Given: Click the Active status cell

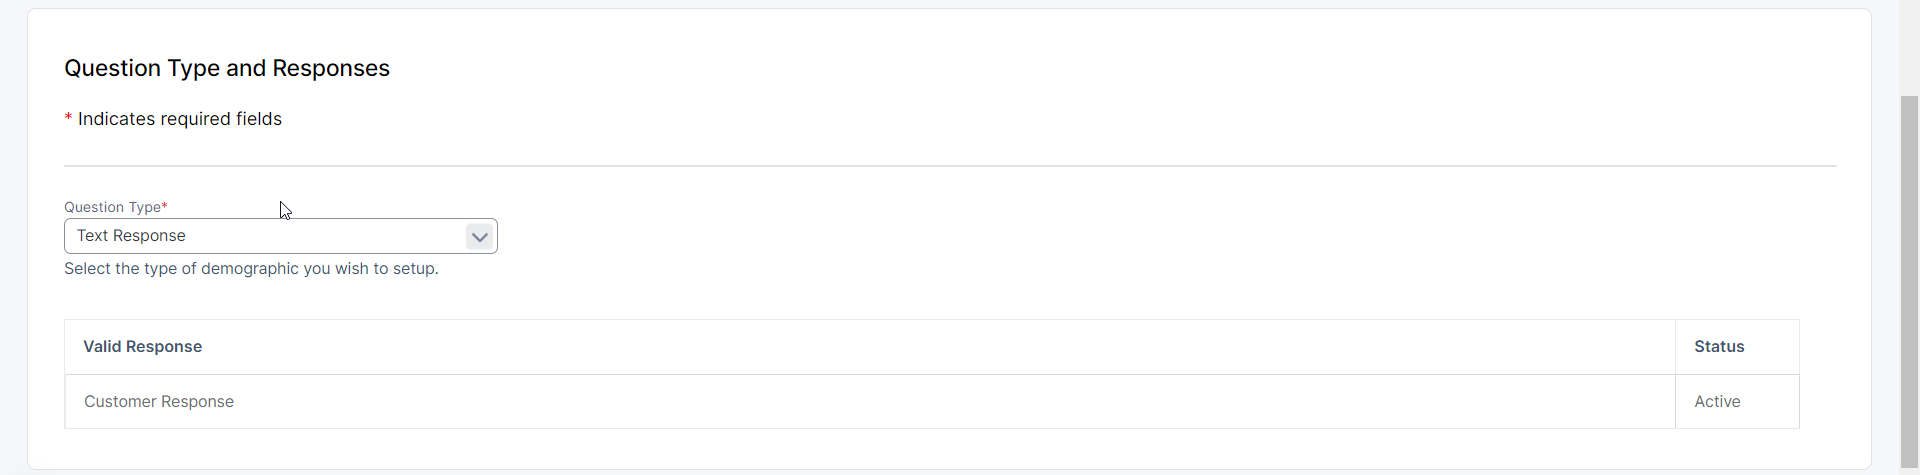Looking at the screenshot, I should [x=1717, y=402].
